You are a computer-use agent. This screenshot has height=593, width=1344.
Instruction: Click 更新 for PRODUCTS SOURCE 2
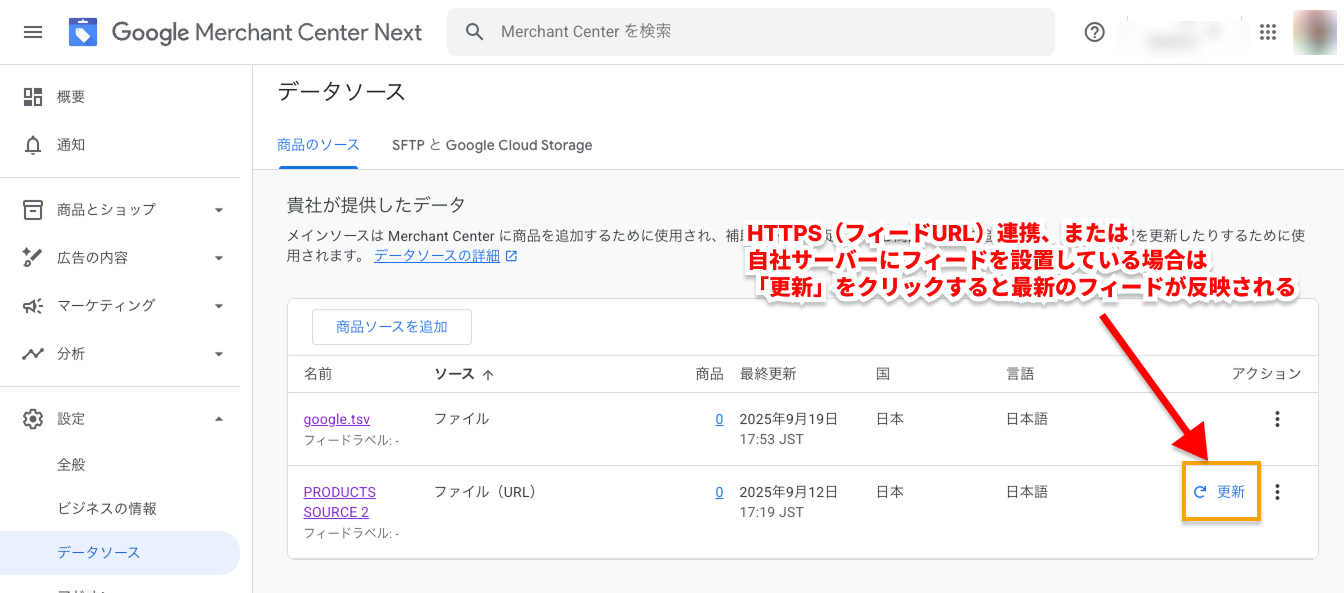click(1220, 492)
